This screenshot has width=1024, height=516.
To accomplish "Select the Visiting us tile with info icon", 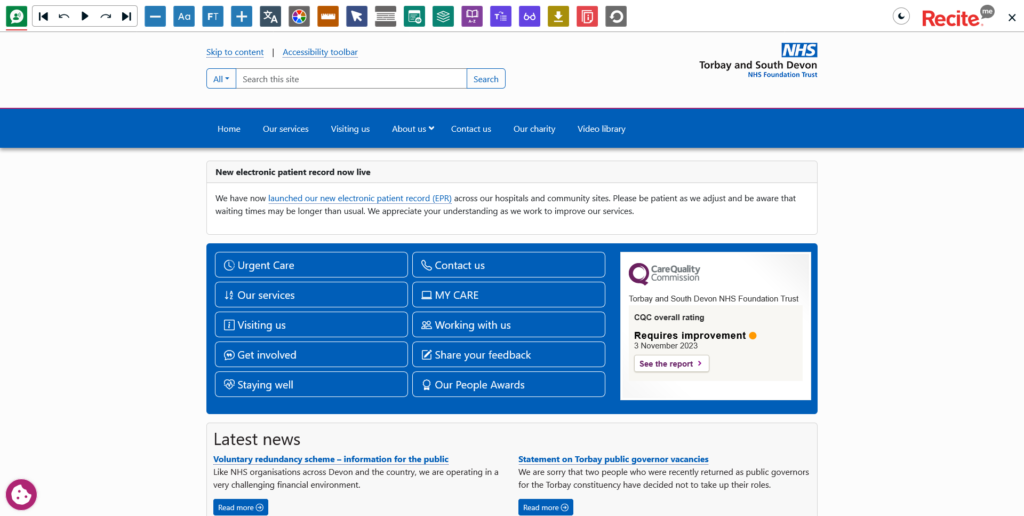I will click(x=312, y=325).
